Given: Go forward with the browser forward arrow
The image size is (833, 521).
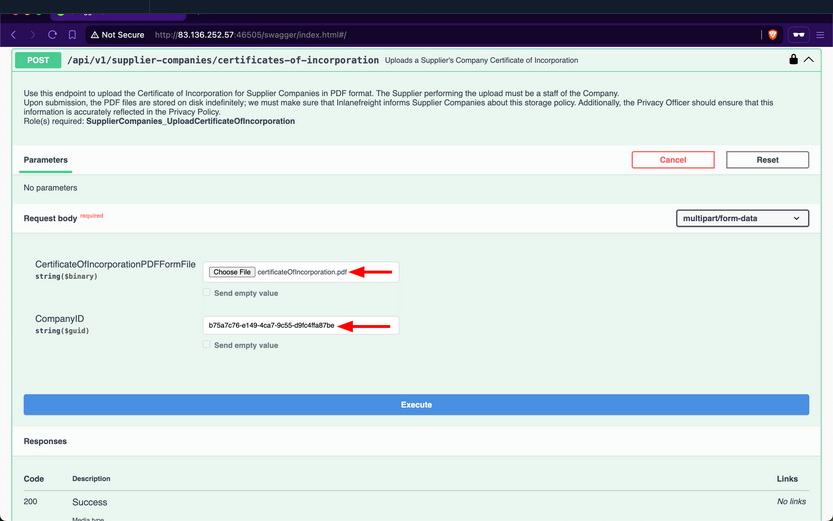Looking at the screenshot, I should (32, 35).
